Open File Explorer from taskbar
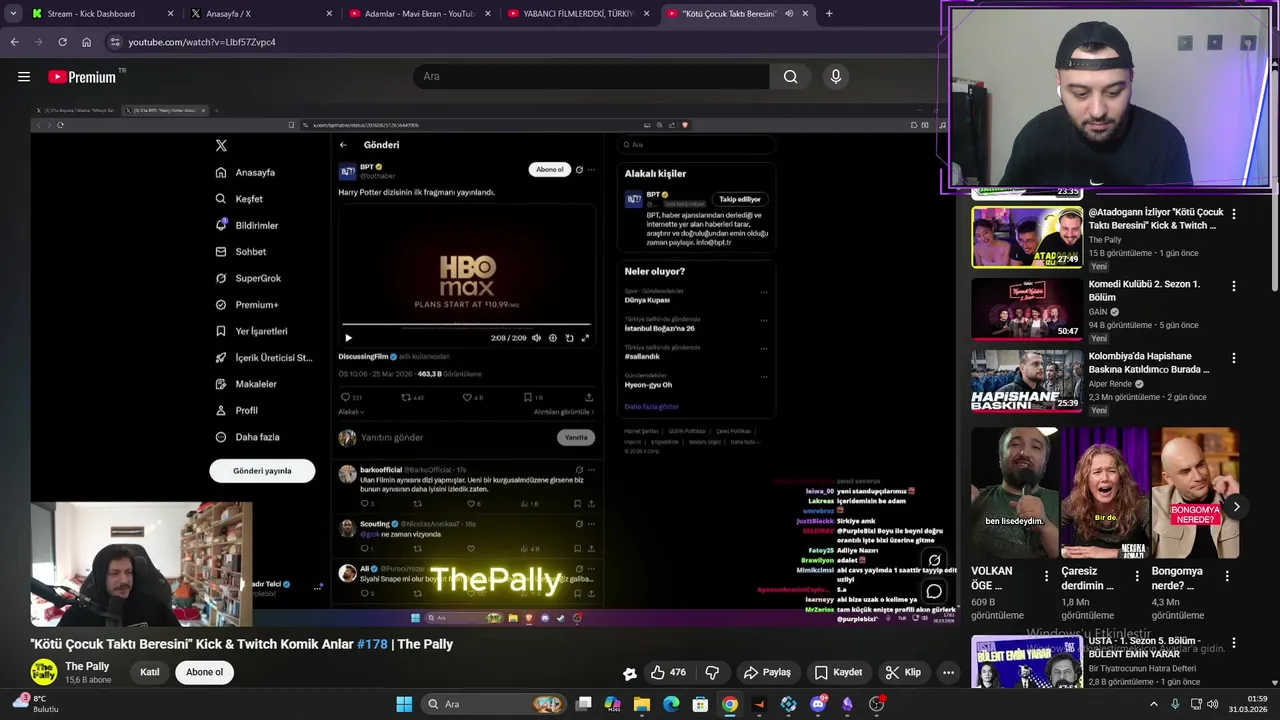The image size is (1280, 720). [x=642, y=704]
